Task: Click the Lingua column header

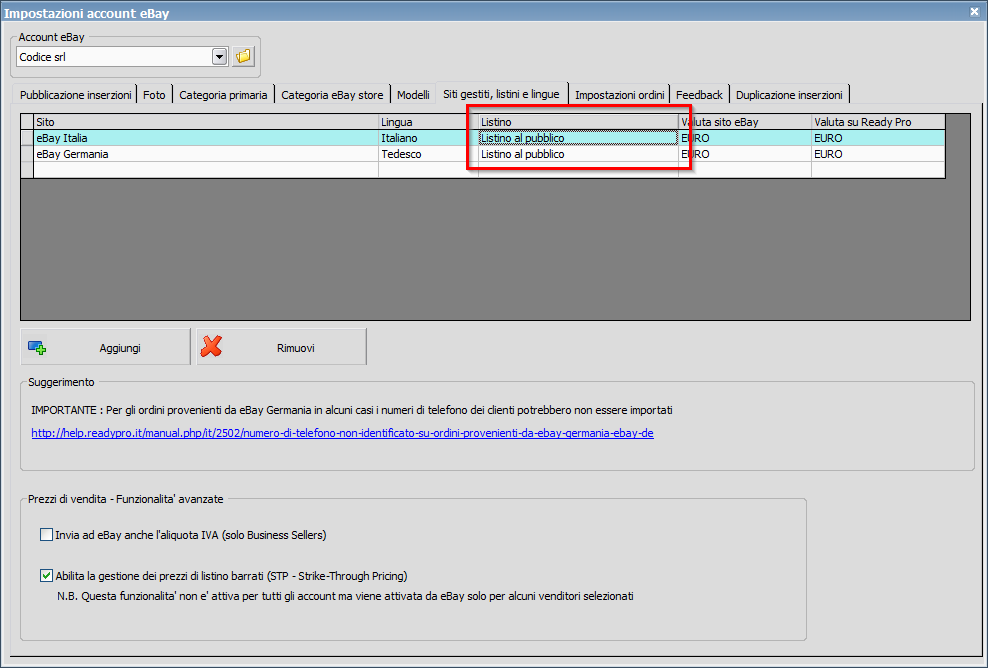Action: coord(428,122)
